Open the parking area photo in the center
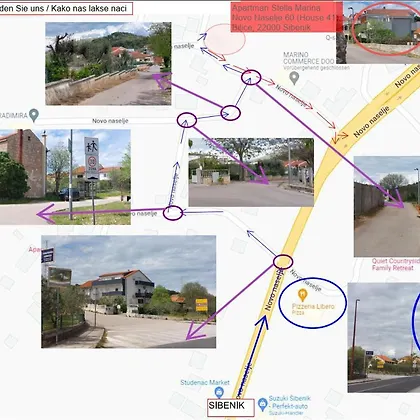Viewport: 420px width, 420px height. tap(251, 172)
